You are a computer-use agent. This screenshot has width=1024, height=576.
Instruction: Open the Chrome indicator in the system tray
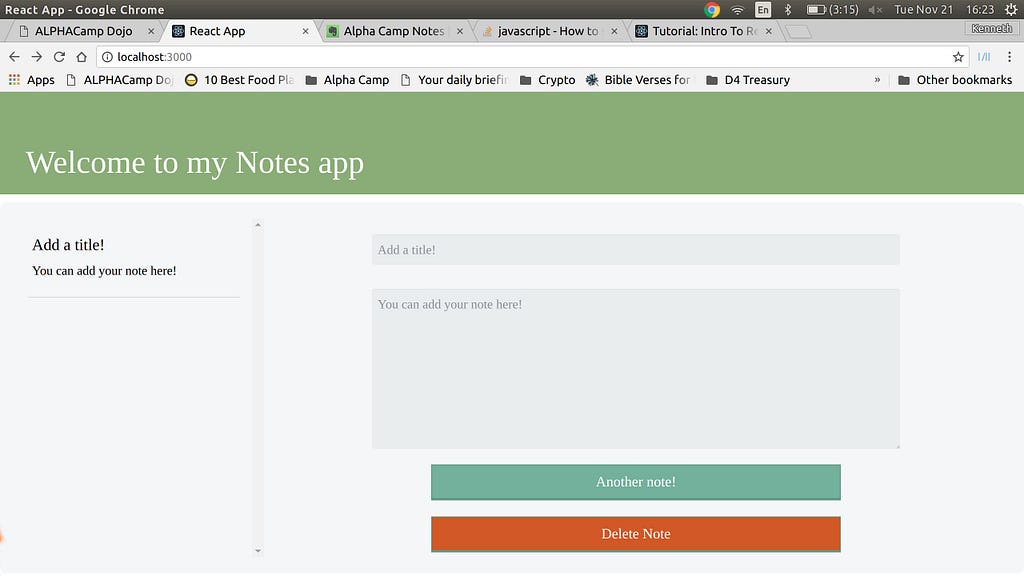tap(712, 9)
